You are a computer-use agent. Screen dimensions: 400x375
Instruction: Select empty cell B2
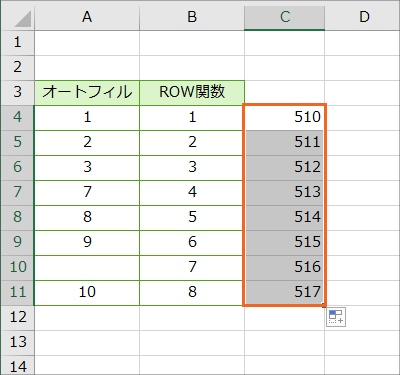coord(192,68)
